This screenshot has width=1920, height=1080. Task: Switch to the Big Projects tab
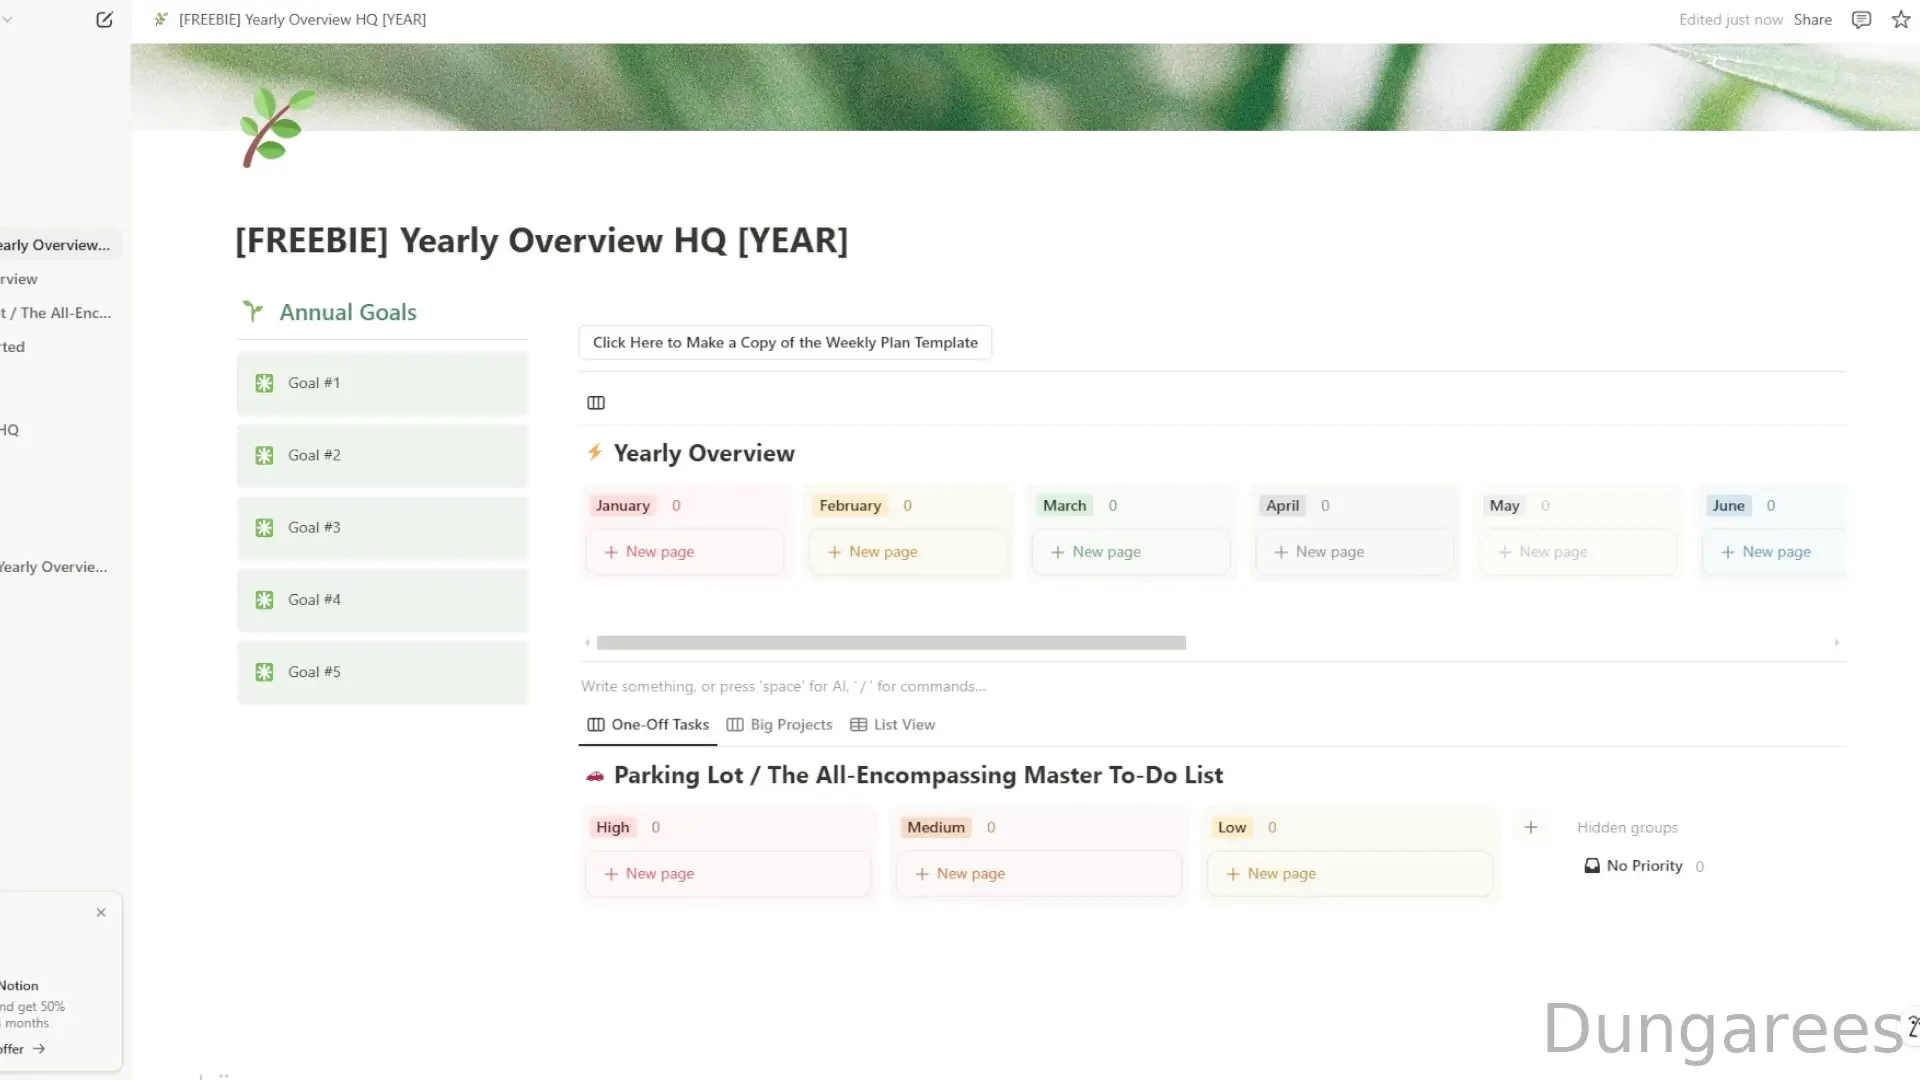[x=779, y=725]
